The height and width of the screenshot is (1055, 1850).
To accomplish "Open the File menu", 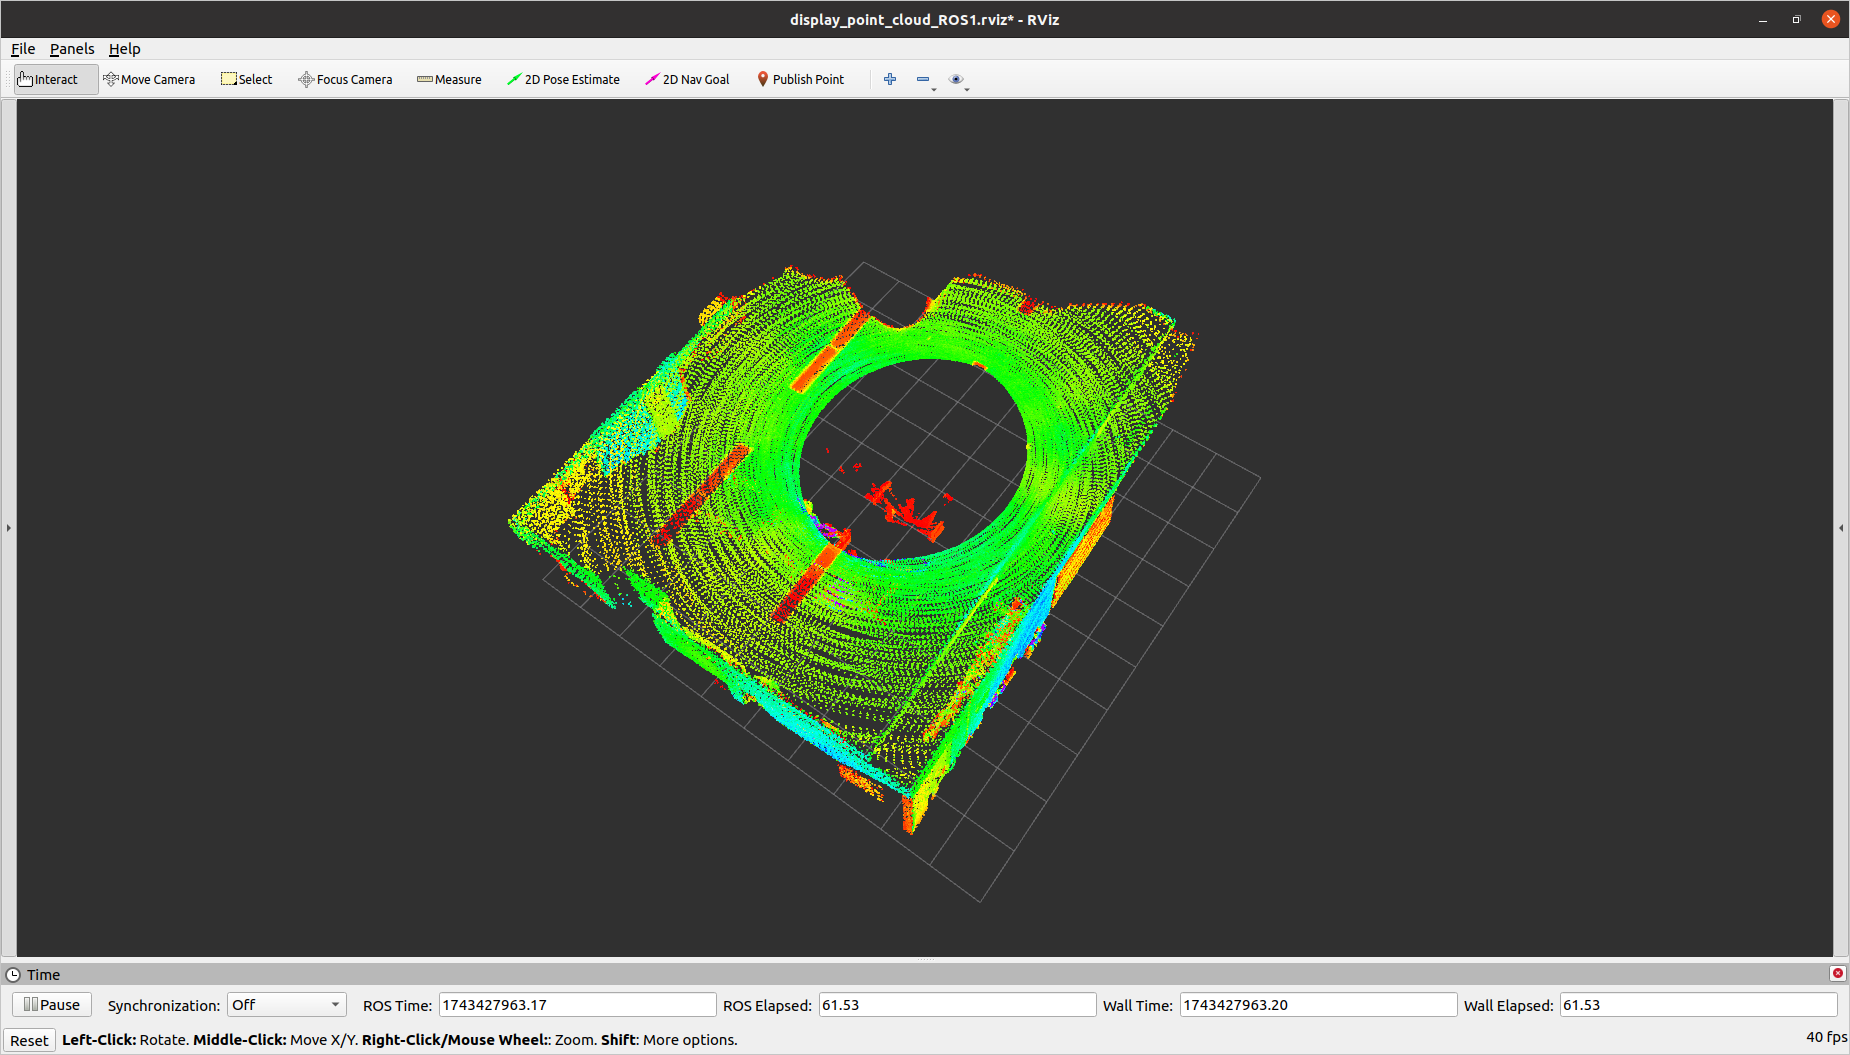I will tap(23, 49).
